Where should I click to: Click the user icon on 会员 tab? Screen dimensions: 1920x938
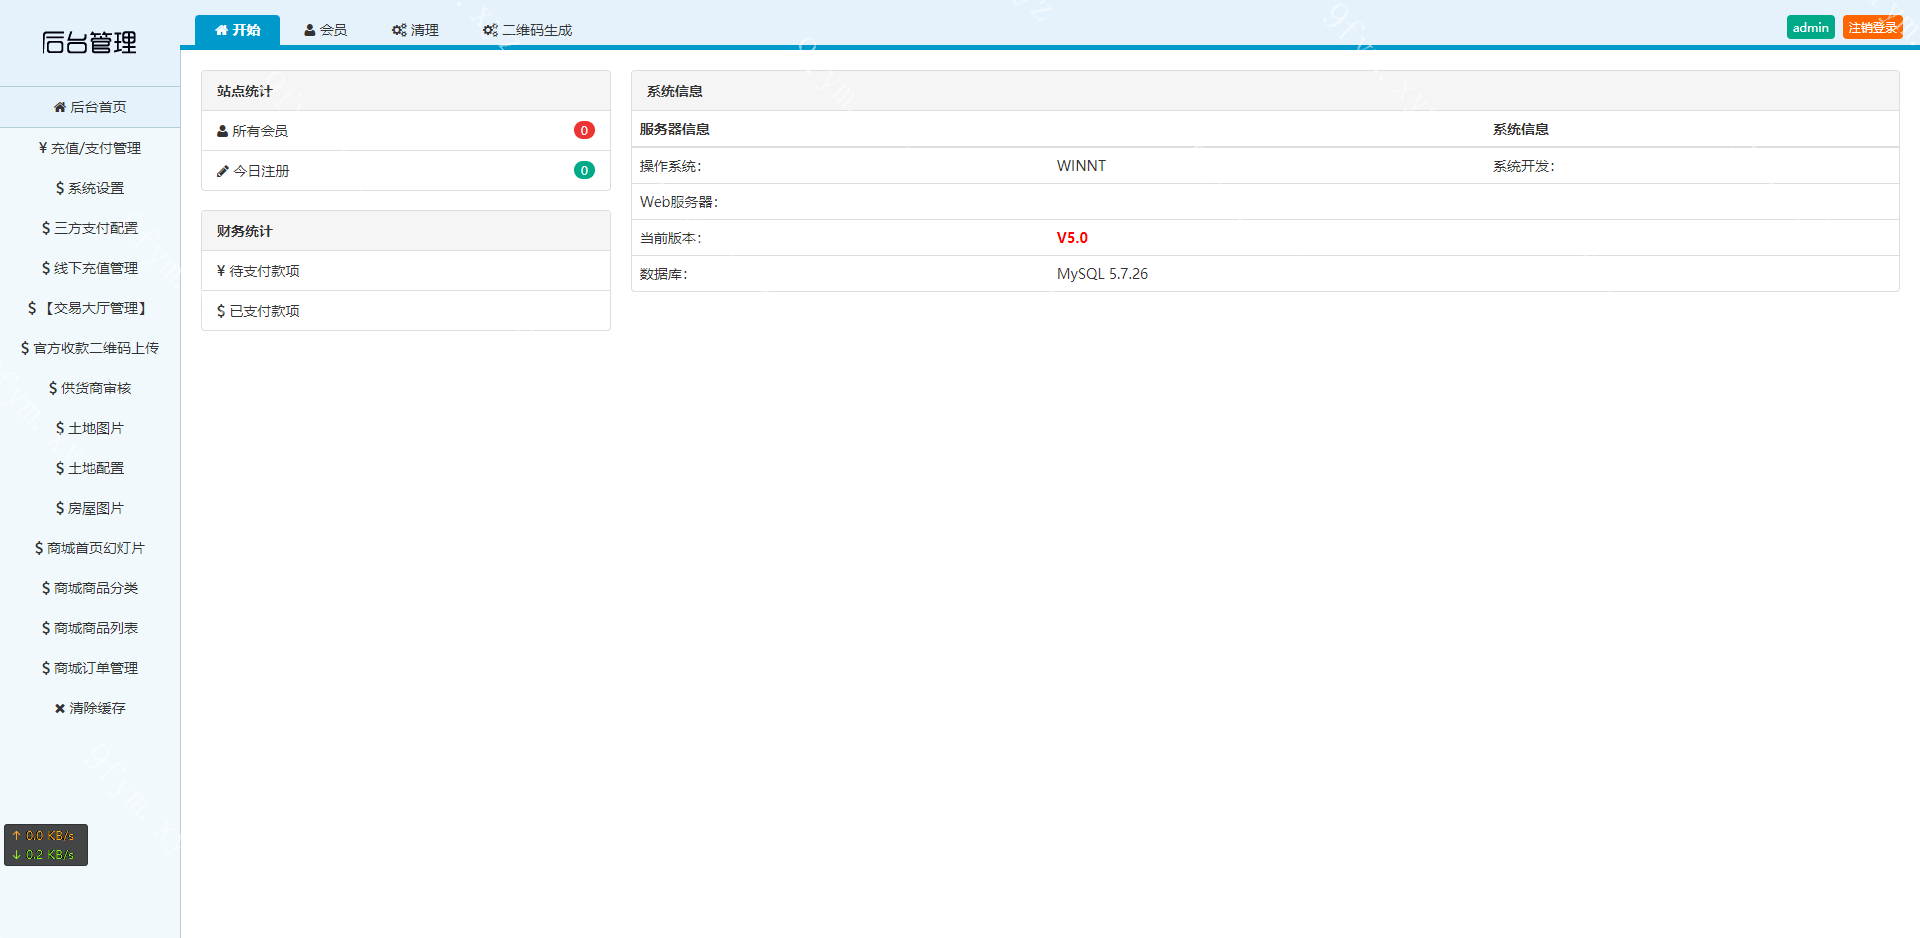coord(310,30)
